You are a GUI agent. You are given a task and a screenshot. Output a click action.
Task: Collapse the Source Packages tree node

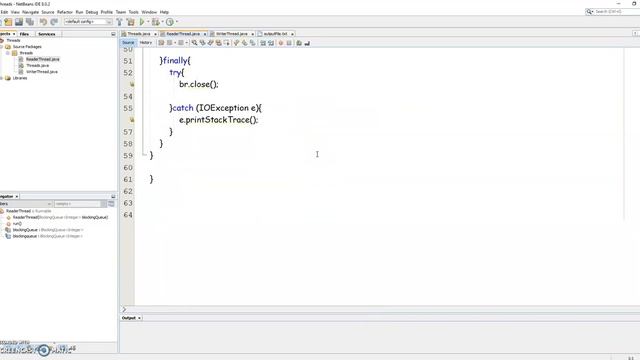pos(2,47)
